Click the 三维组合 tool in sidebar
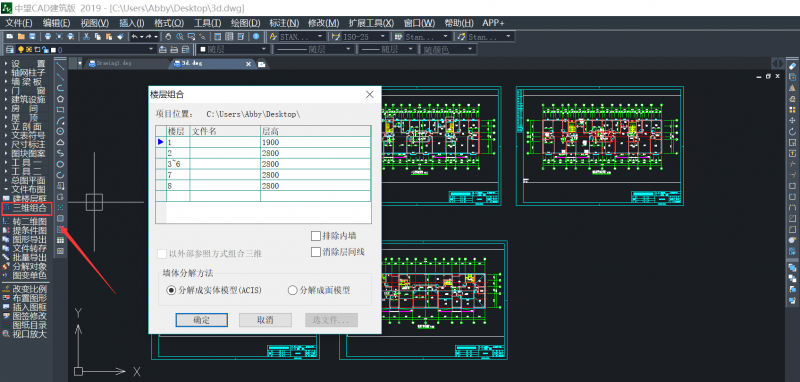800x382 pixels. [x=30, y=208]
